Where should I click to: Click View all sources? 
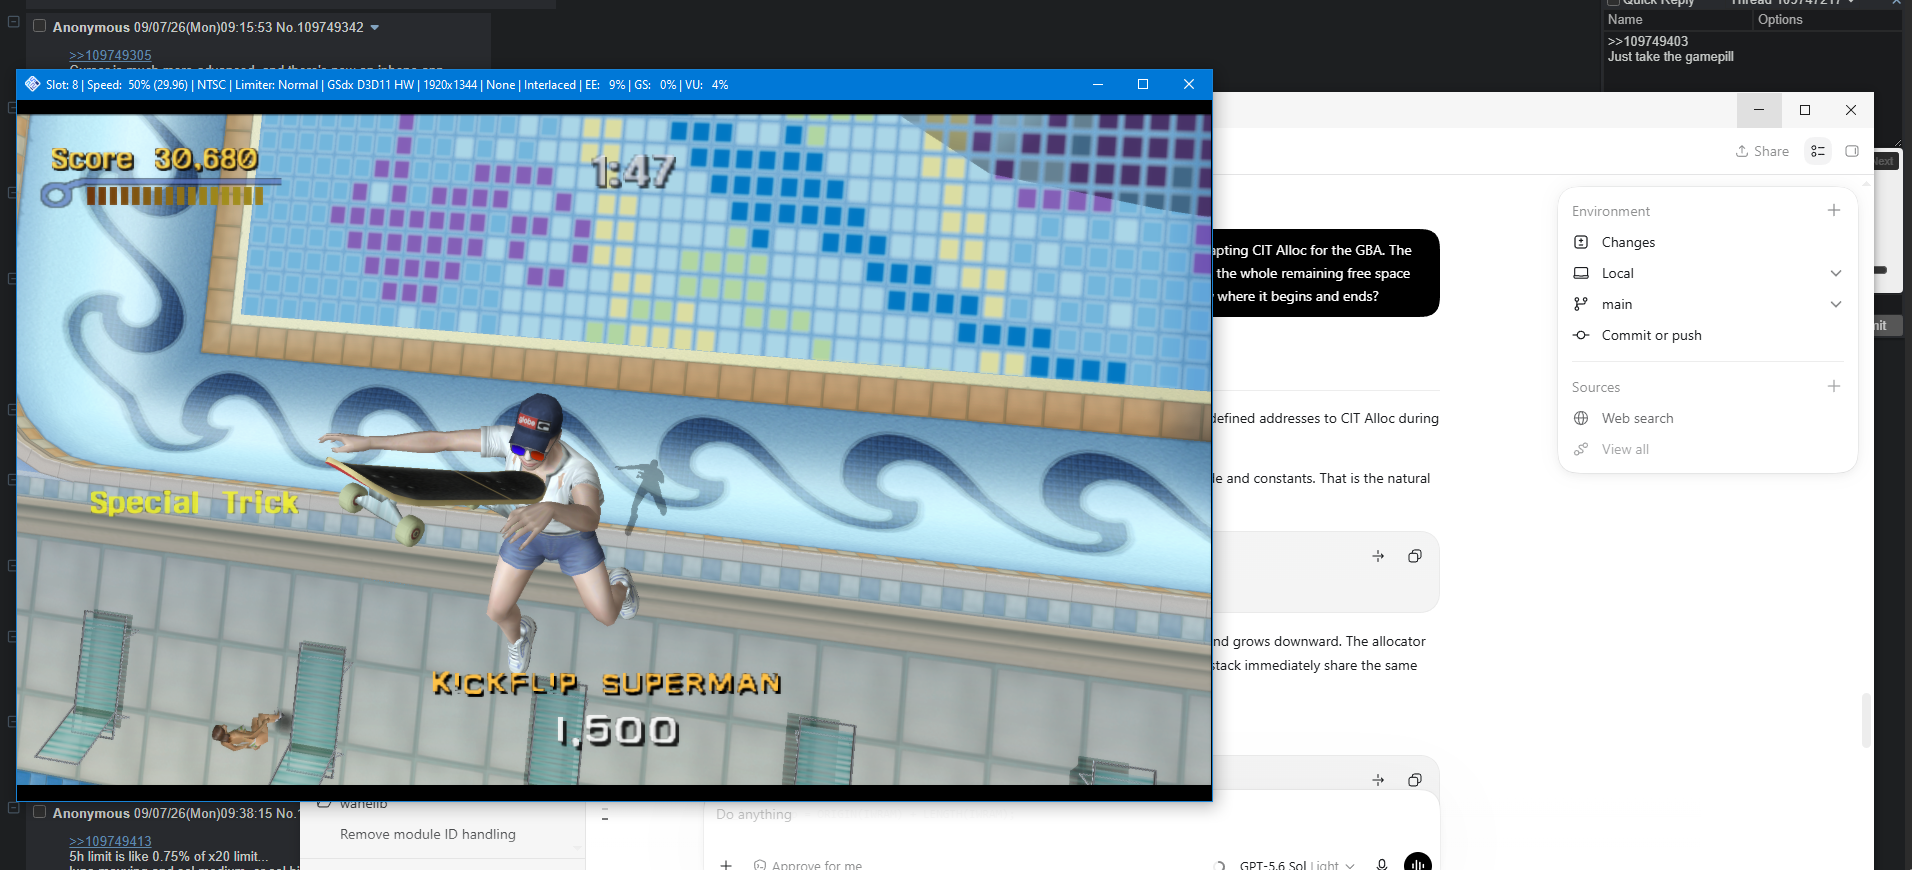[x=1624, y=449]
